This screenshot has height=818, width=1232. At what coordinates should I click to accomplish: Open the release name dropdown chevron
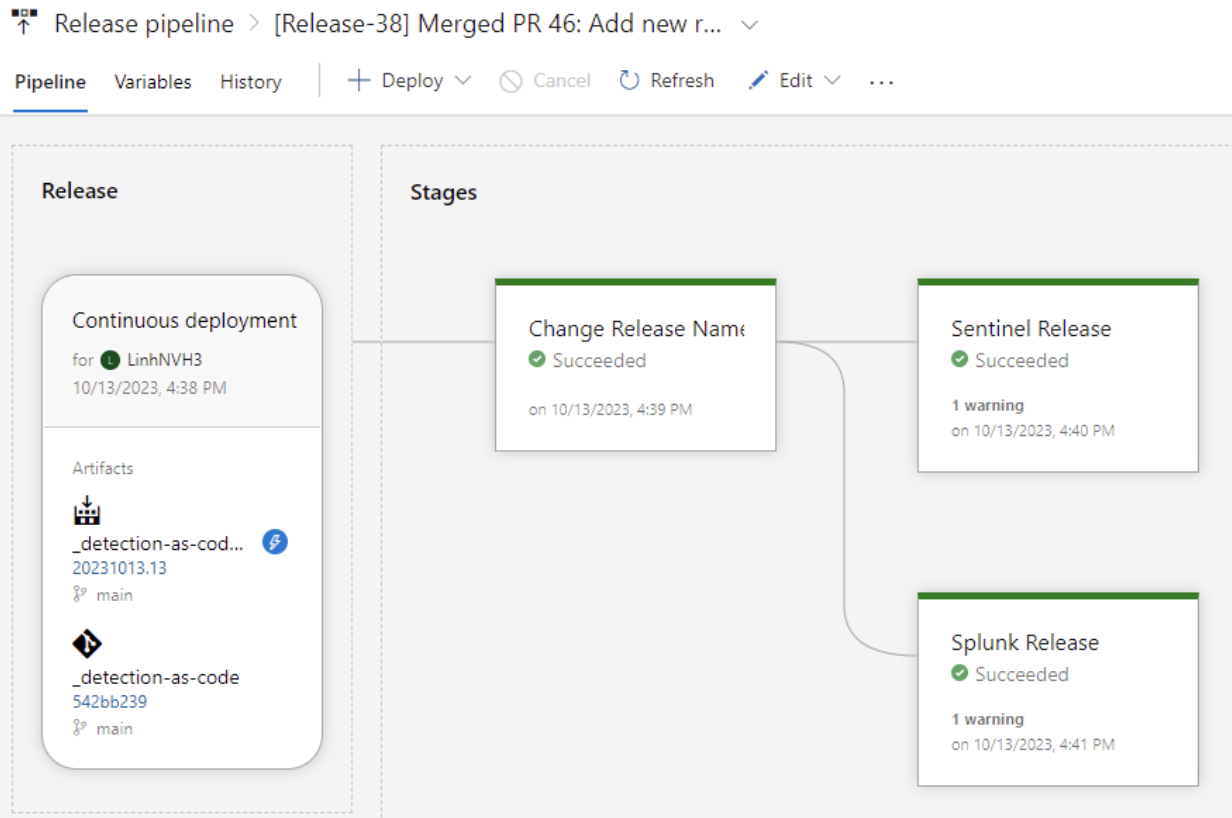coord(750,25)
